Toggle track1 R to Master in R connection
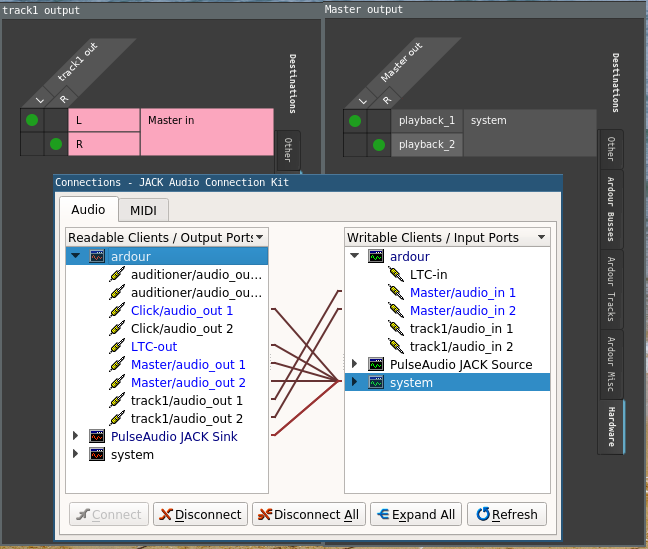 coord(55,144)
